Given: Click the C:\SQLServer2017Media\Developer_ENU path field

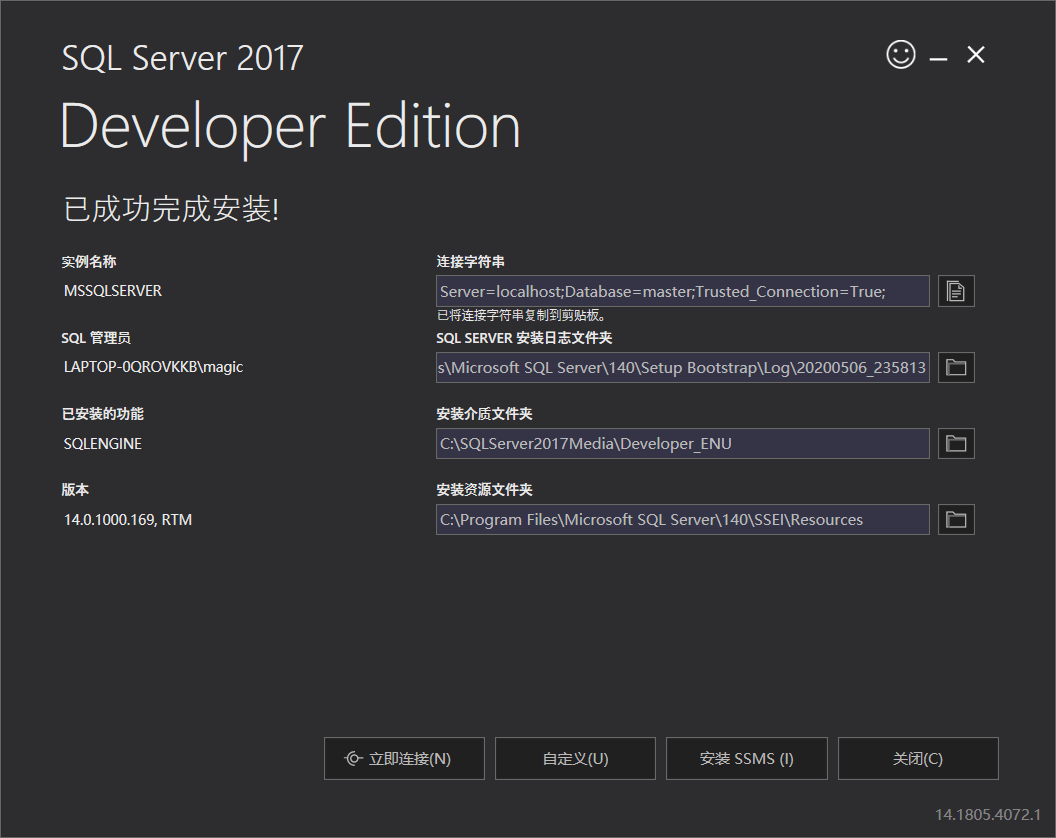Looking at the screenshot, I should pos(683,443).
